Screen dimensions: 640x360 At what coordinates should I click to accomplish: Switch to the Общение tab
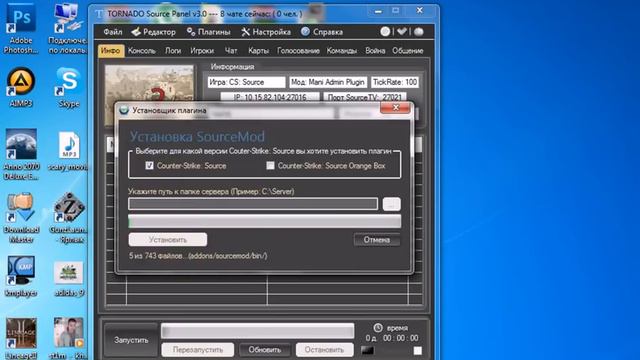pyautogui.click(x=408, y=51)
